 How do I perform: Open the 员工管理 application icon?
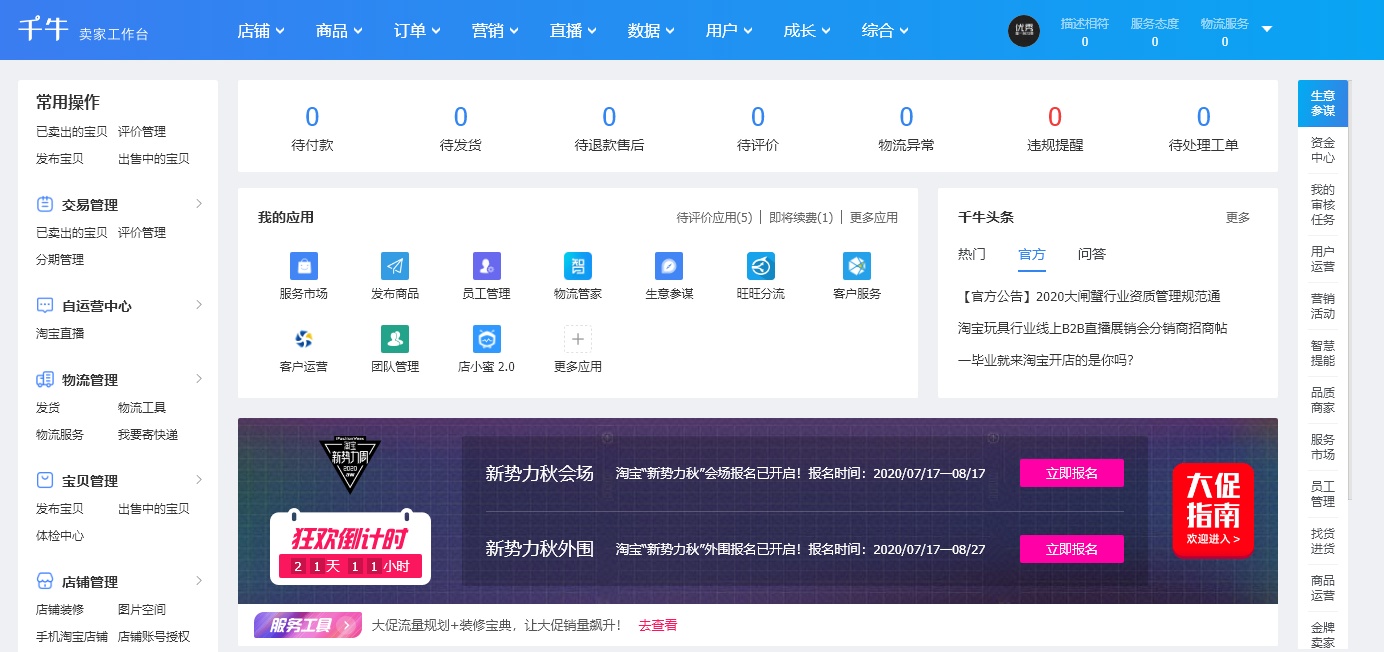pos(486,265)
